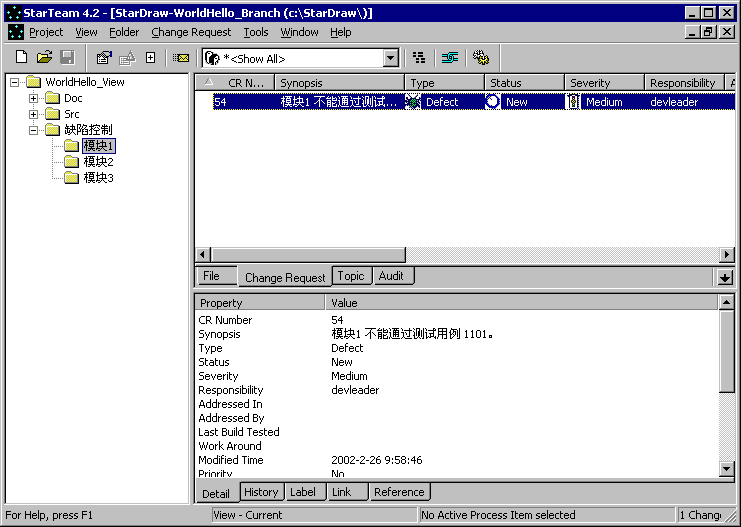Switch to the Topic tab
Screen dimensions: 741x527
[x=351, y=276]
